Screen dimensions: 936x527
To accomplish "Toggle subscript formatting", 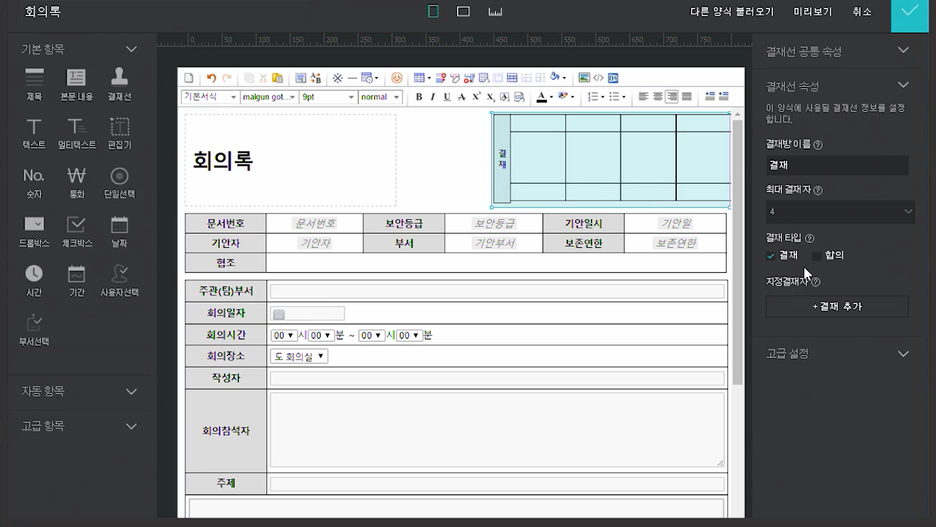I will [x=490, y=97].
